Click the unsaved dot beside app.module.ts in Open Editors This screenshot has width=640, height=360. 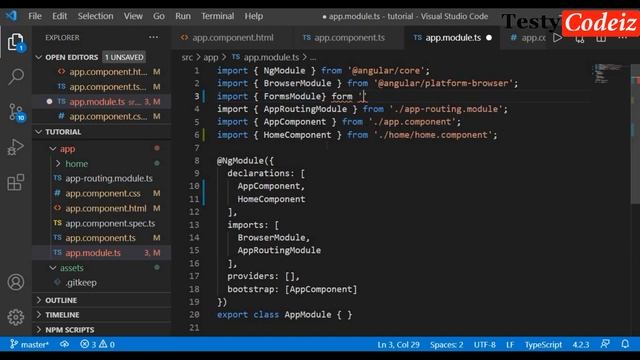click(x=49, y=101)
